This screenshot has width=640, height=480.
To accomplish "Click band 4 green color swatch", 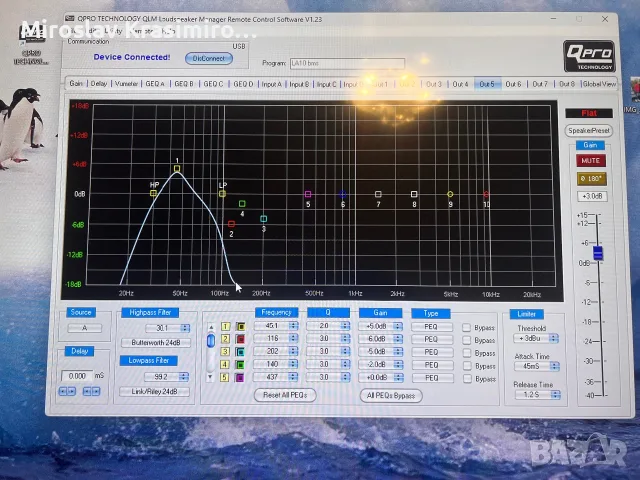I will 240,364.
